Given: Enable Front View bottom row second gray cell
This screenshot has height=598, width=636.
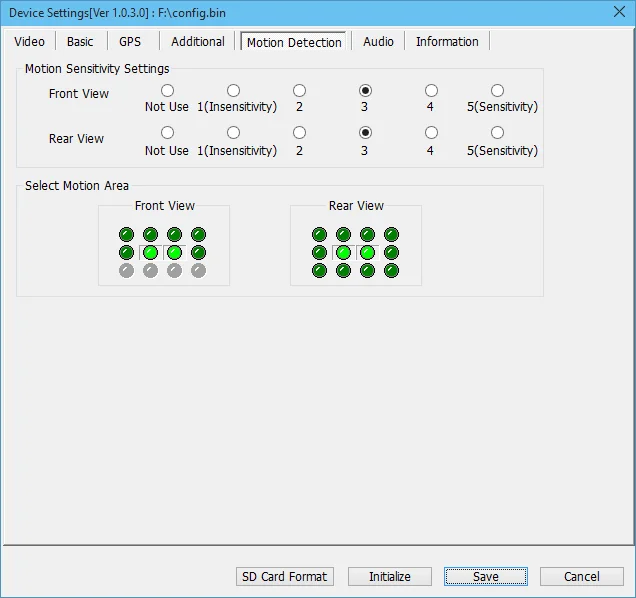Looking at the screenshot, I should tap(150, 271).
